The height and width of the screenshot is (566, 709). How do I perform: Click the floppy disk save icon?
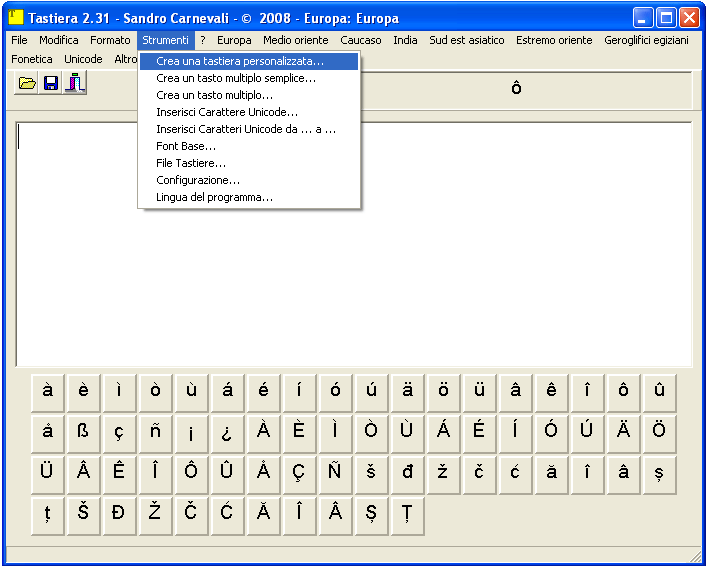point(51,83)
